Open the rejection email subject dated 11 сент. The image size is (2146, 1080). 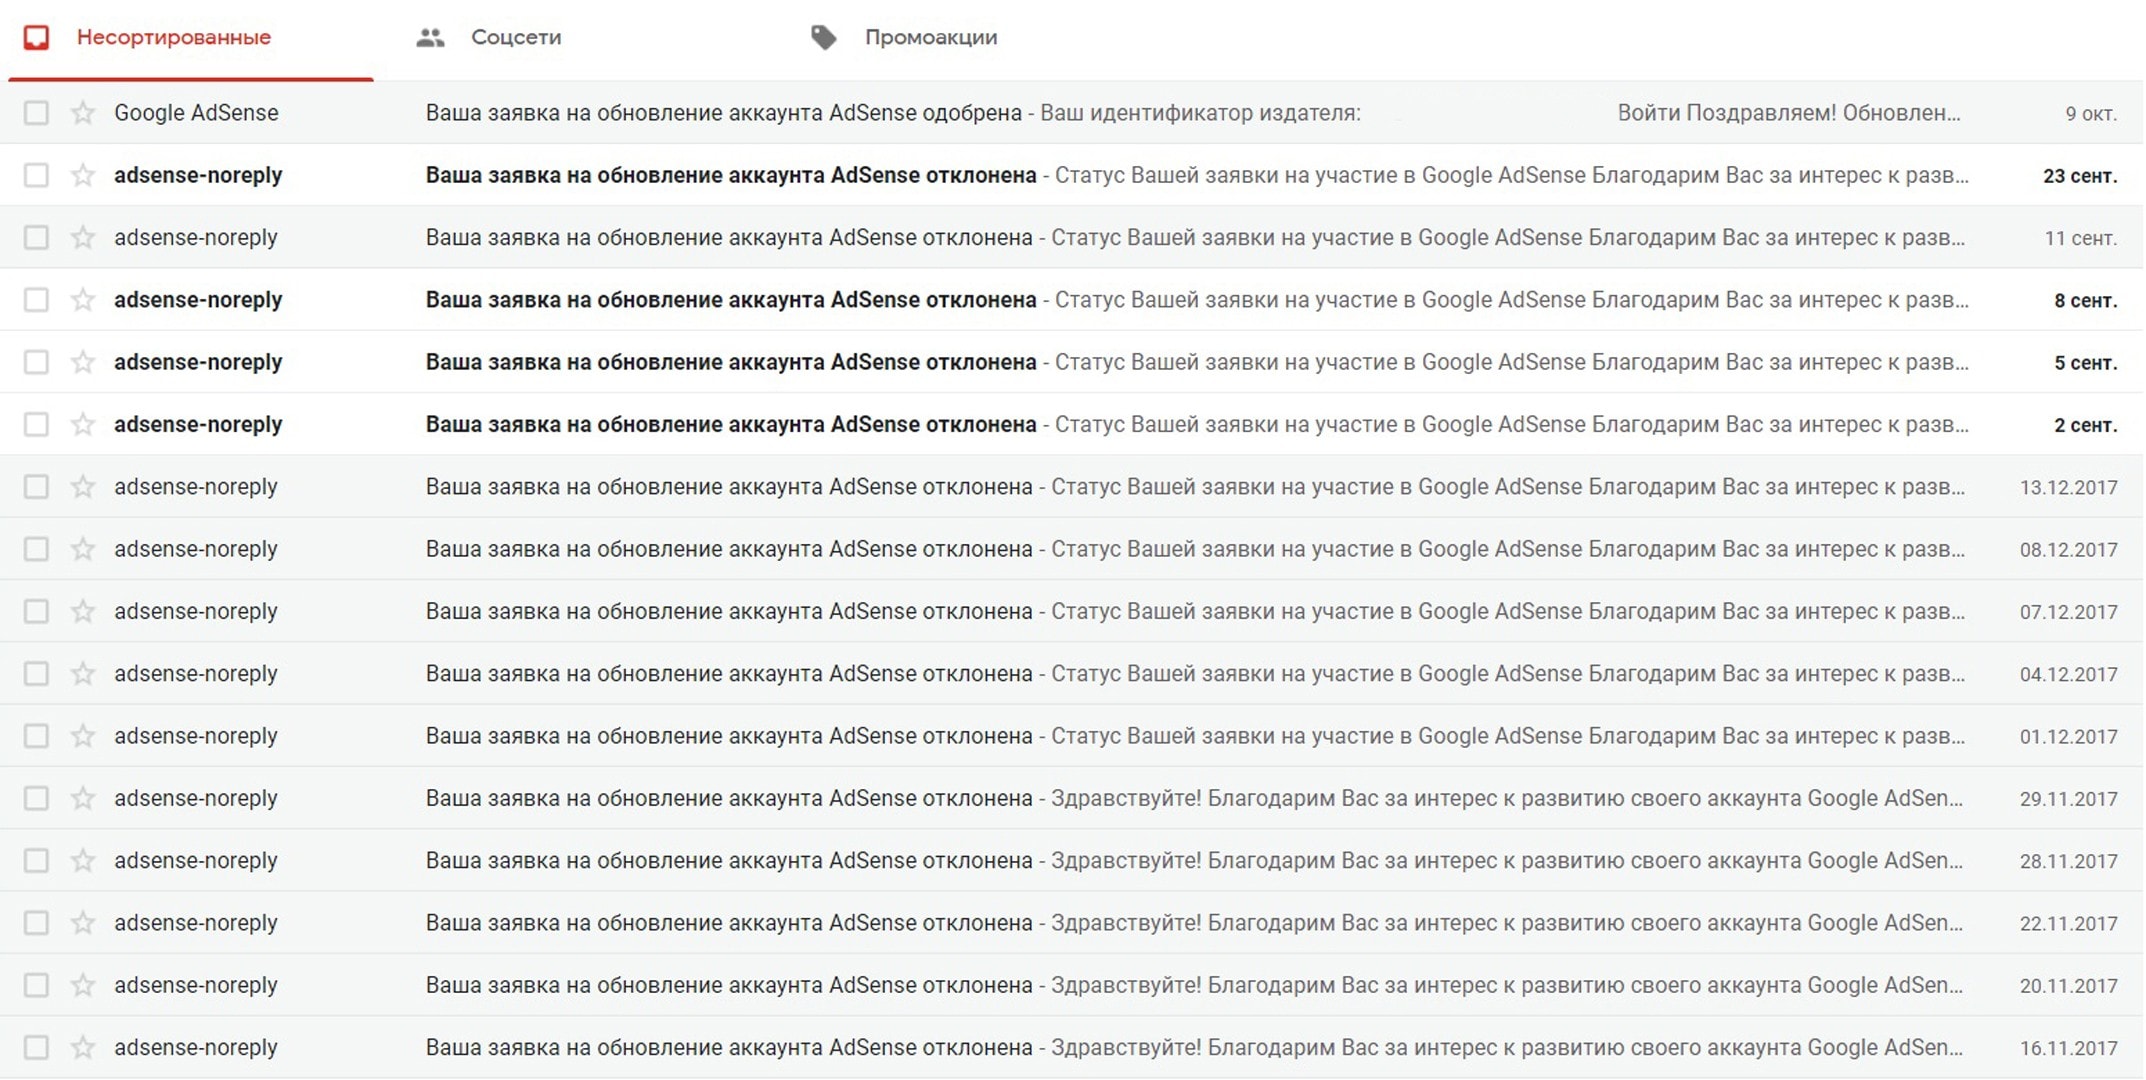729,237
